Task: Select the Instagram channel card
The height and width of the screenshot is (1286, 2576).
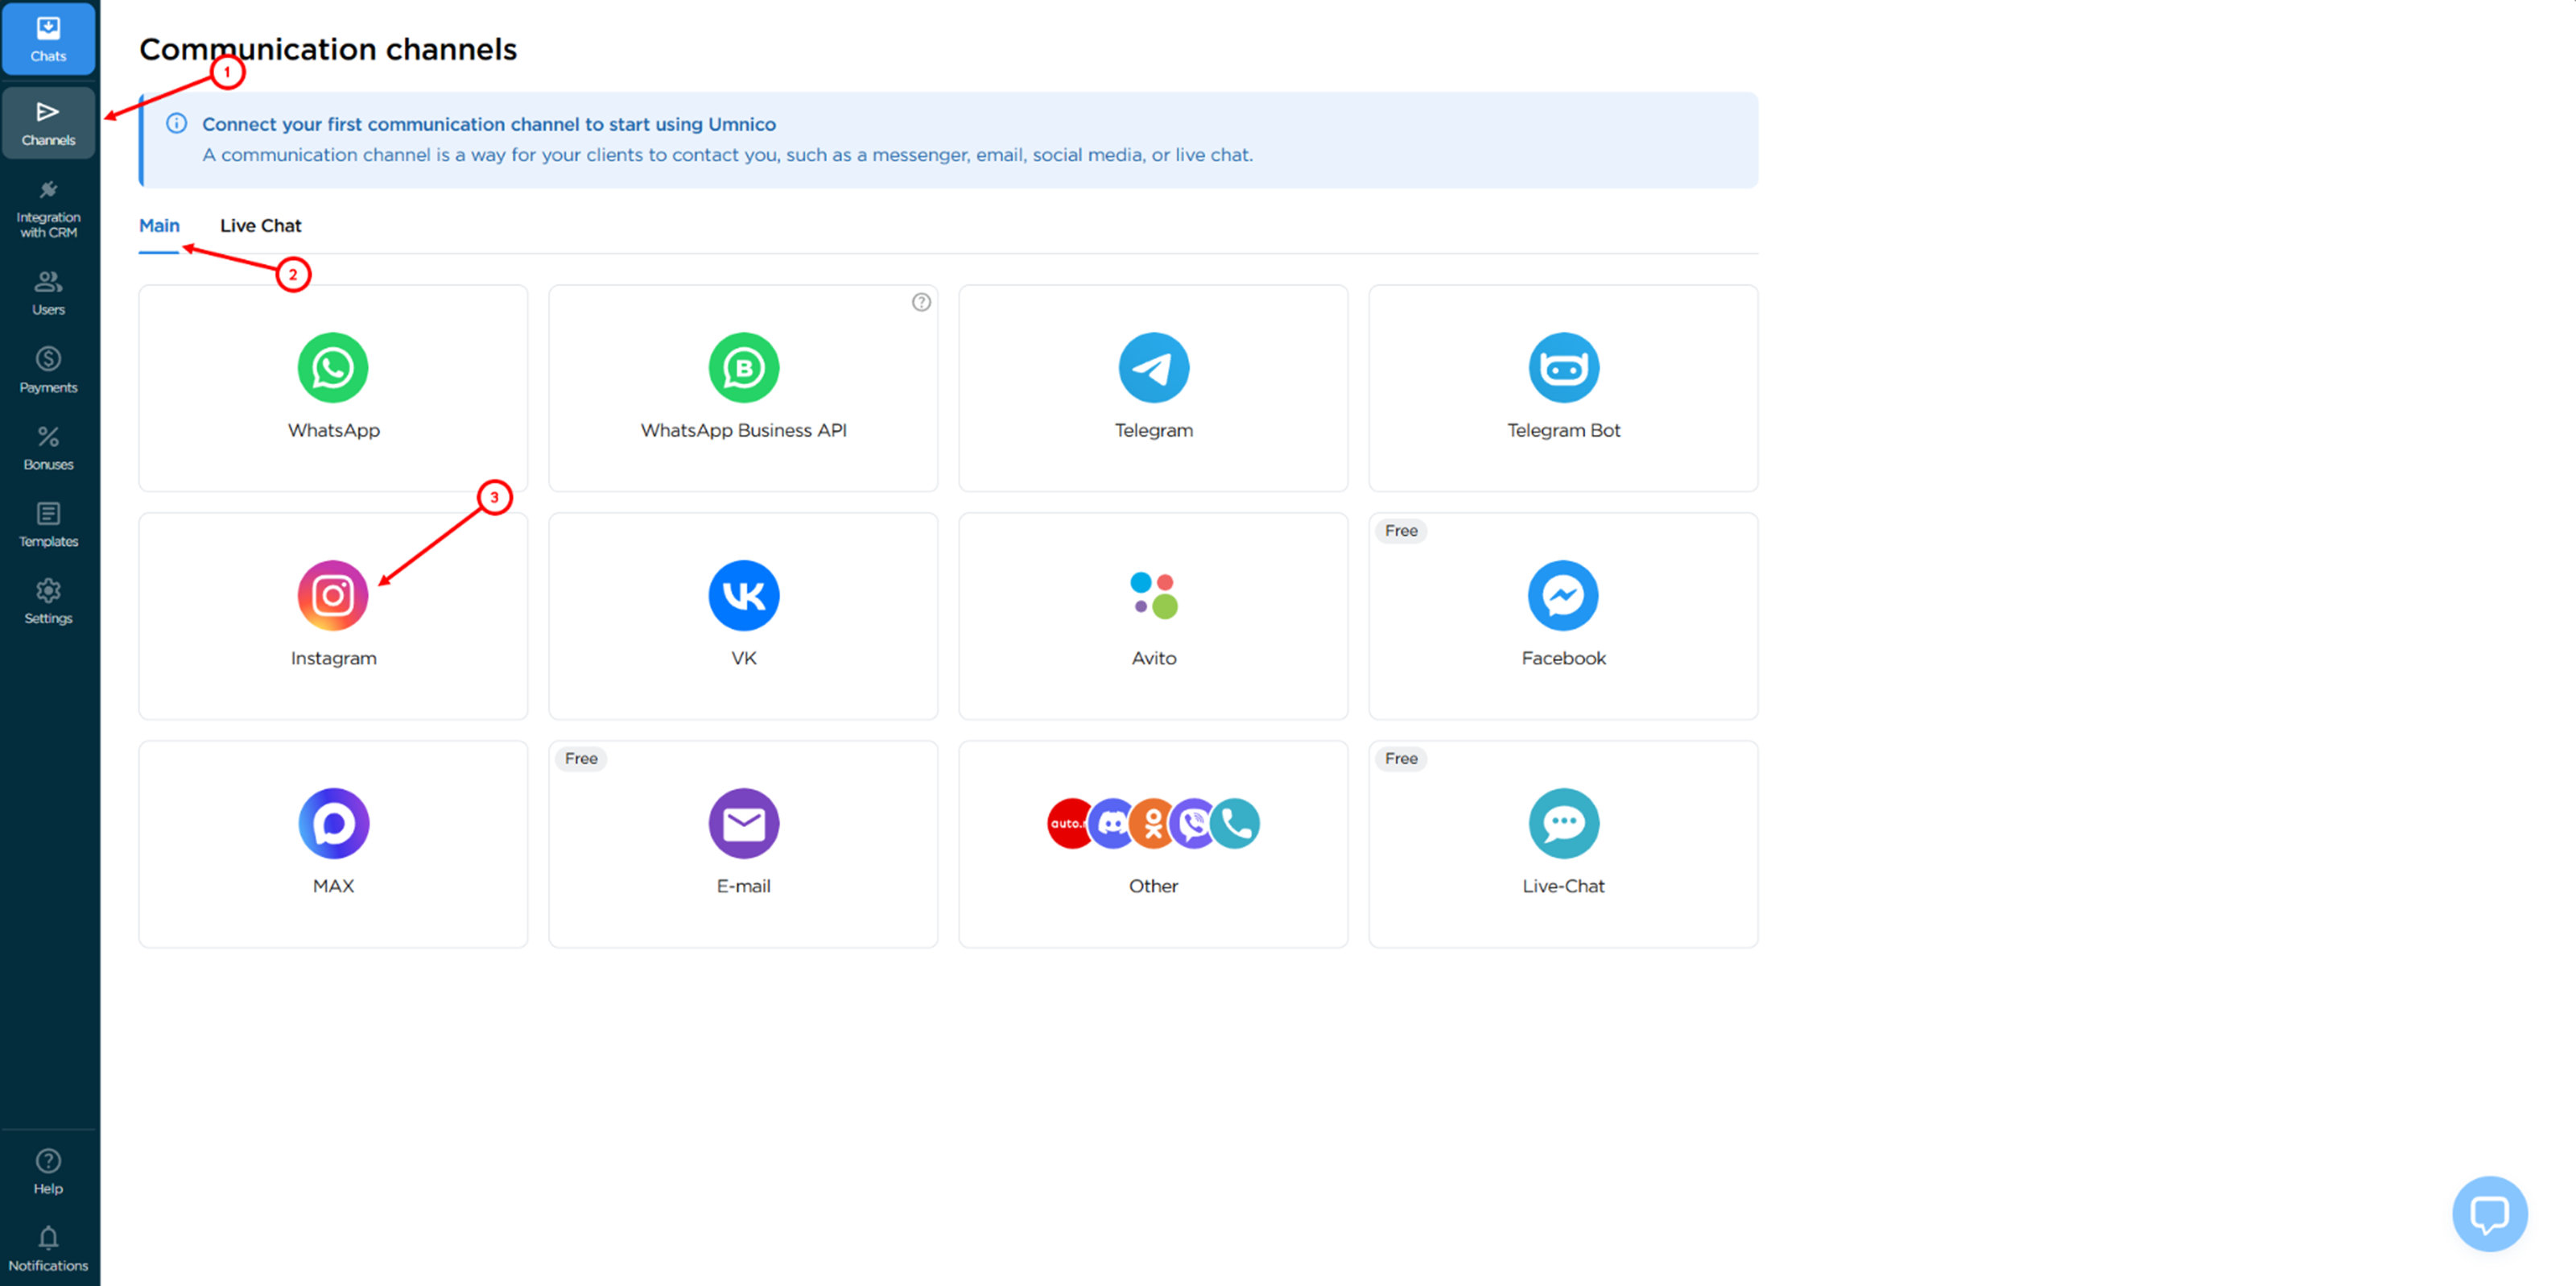Action: [333, 615]
